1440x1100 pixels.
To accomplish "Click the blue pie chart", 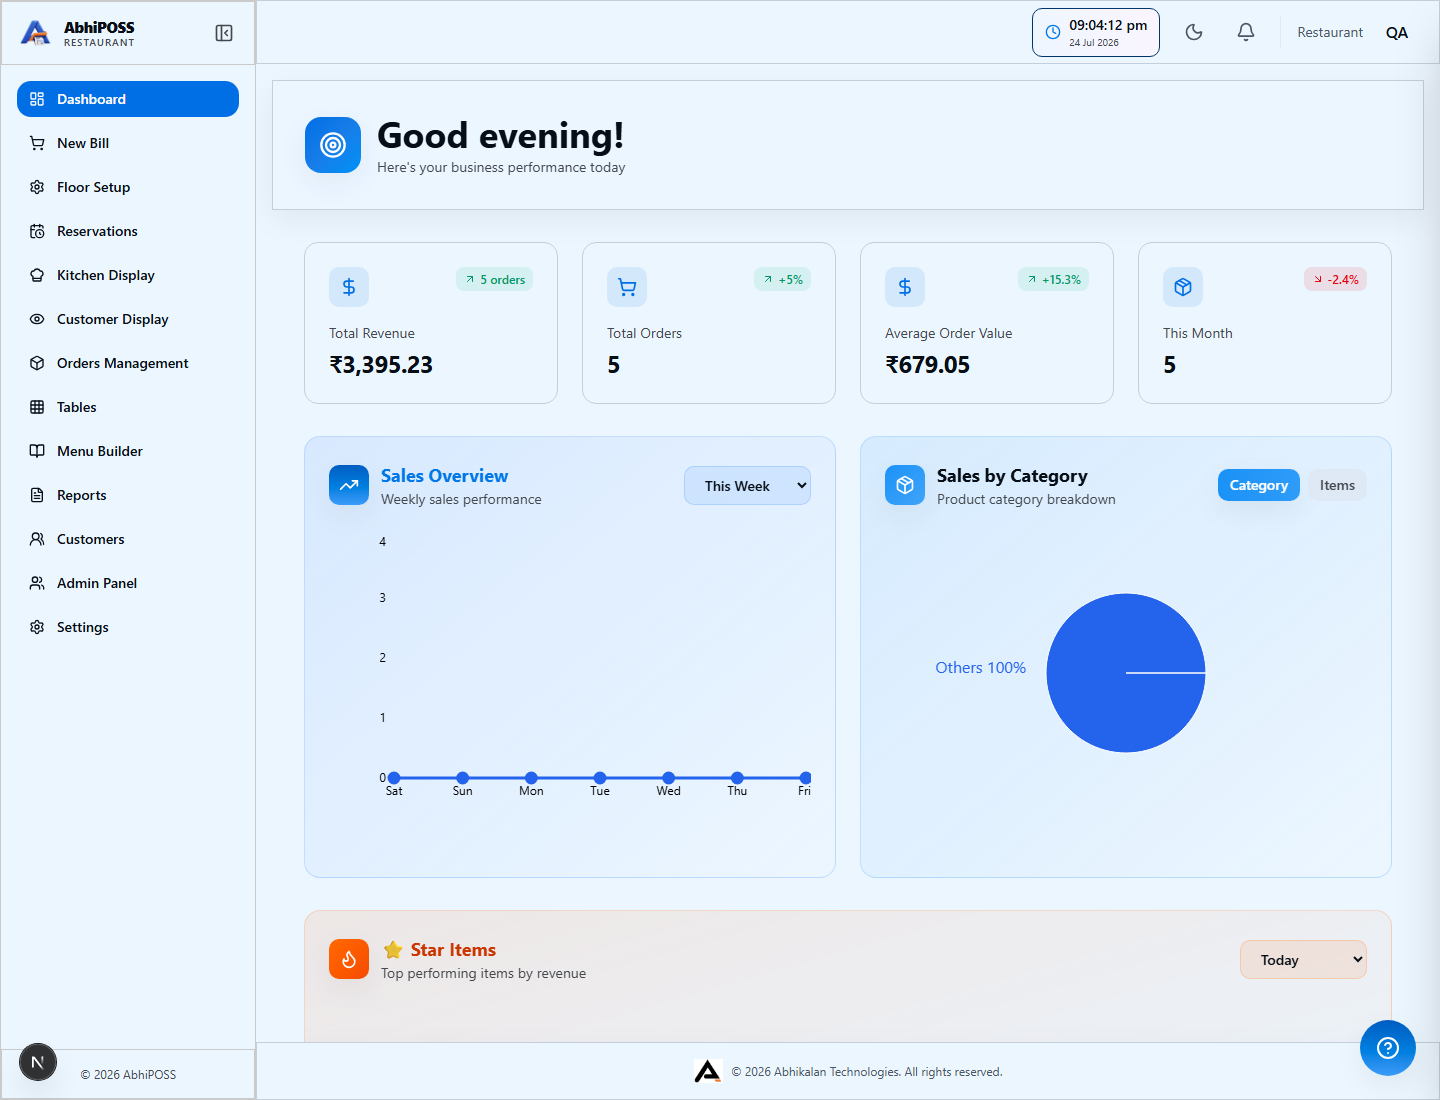I will 1126,673.
